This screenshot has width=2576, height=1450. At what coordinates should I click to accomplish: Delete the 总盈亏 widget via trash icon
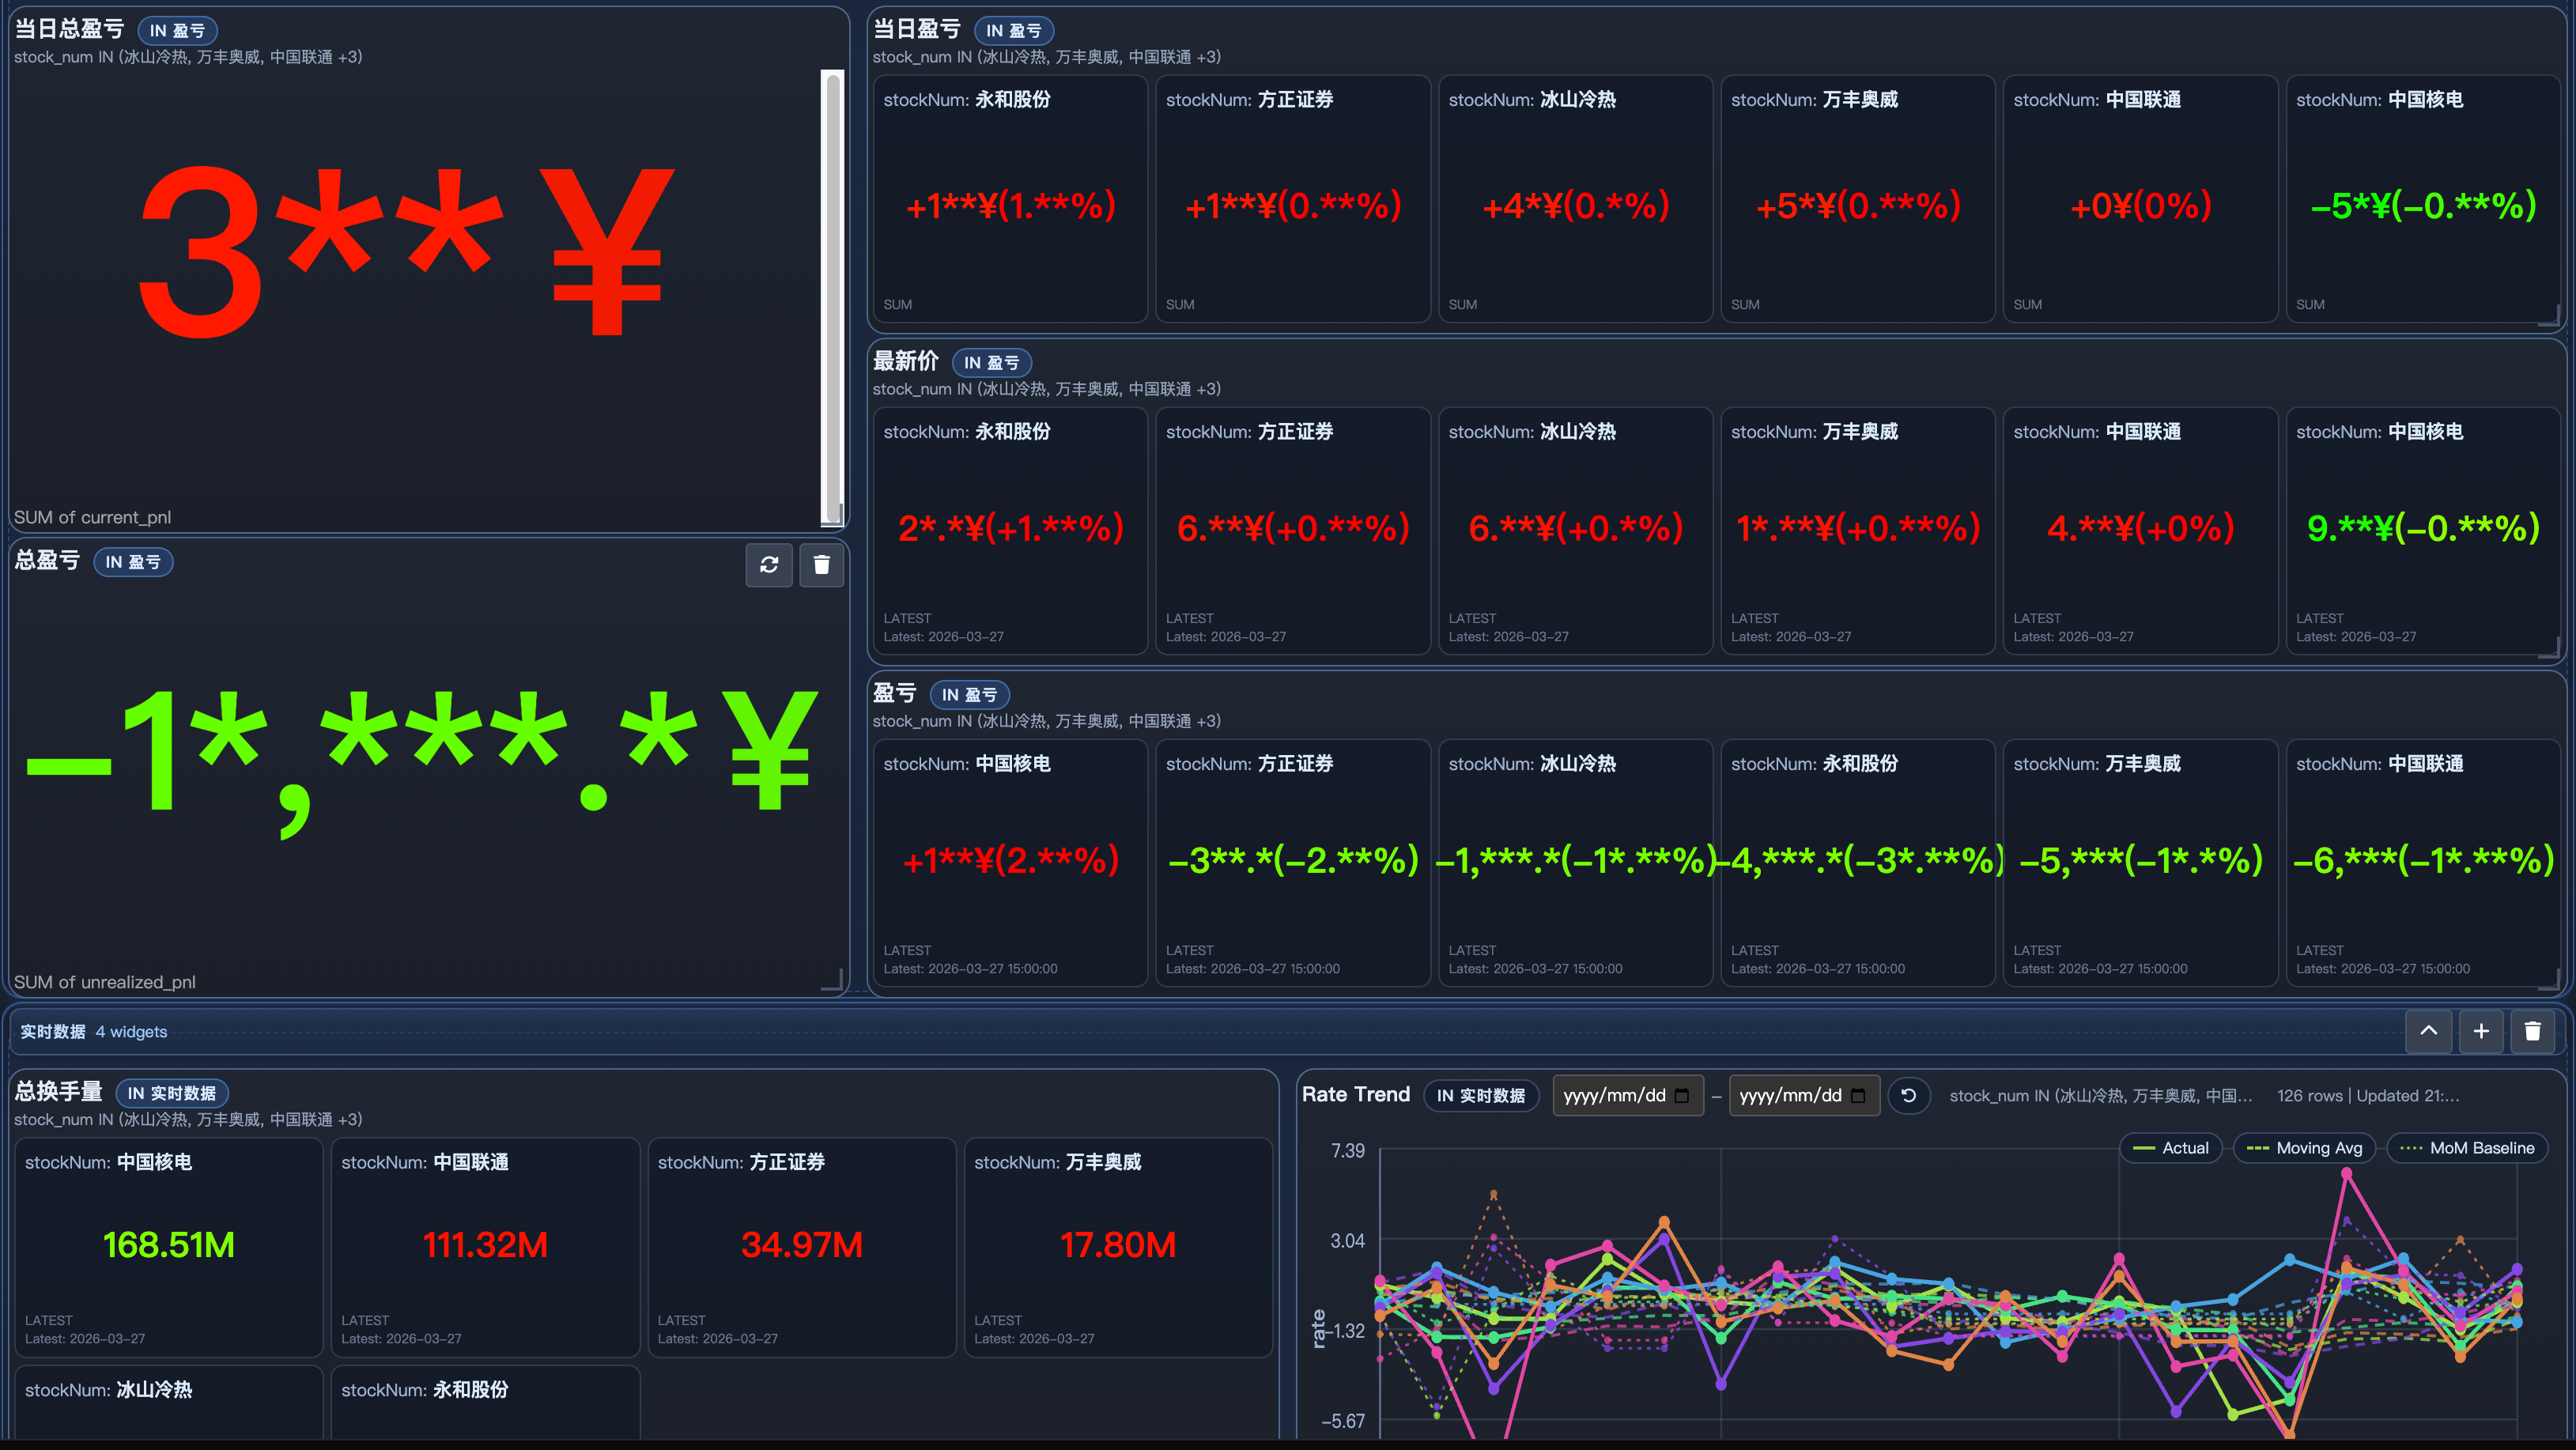pos(821,565)
